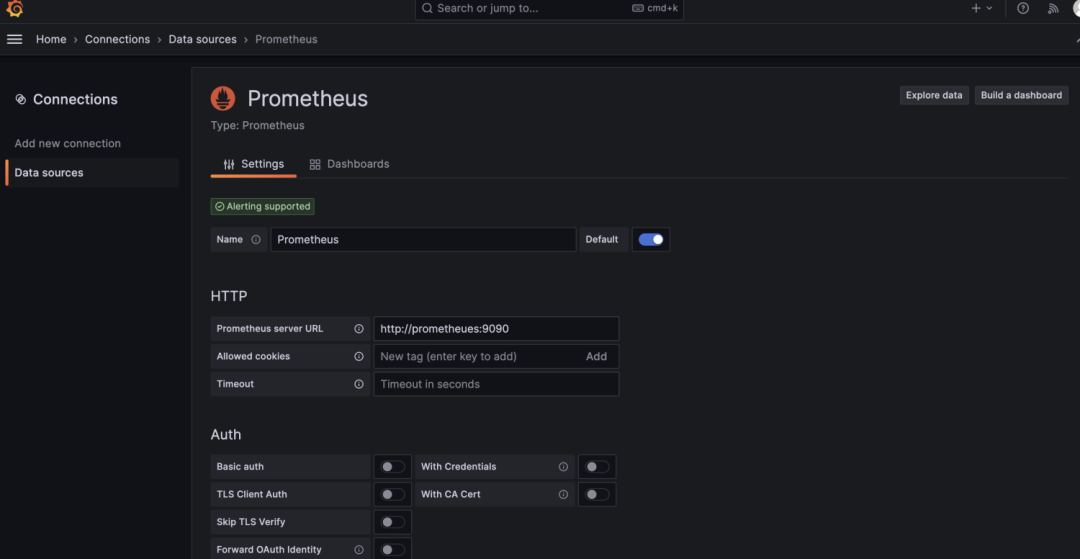Click info icon for Prometheus server URL
This screenshot has height=559, width=1080.
[359, 329]
